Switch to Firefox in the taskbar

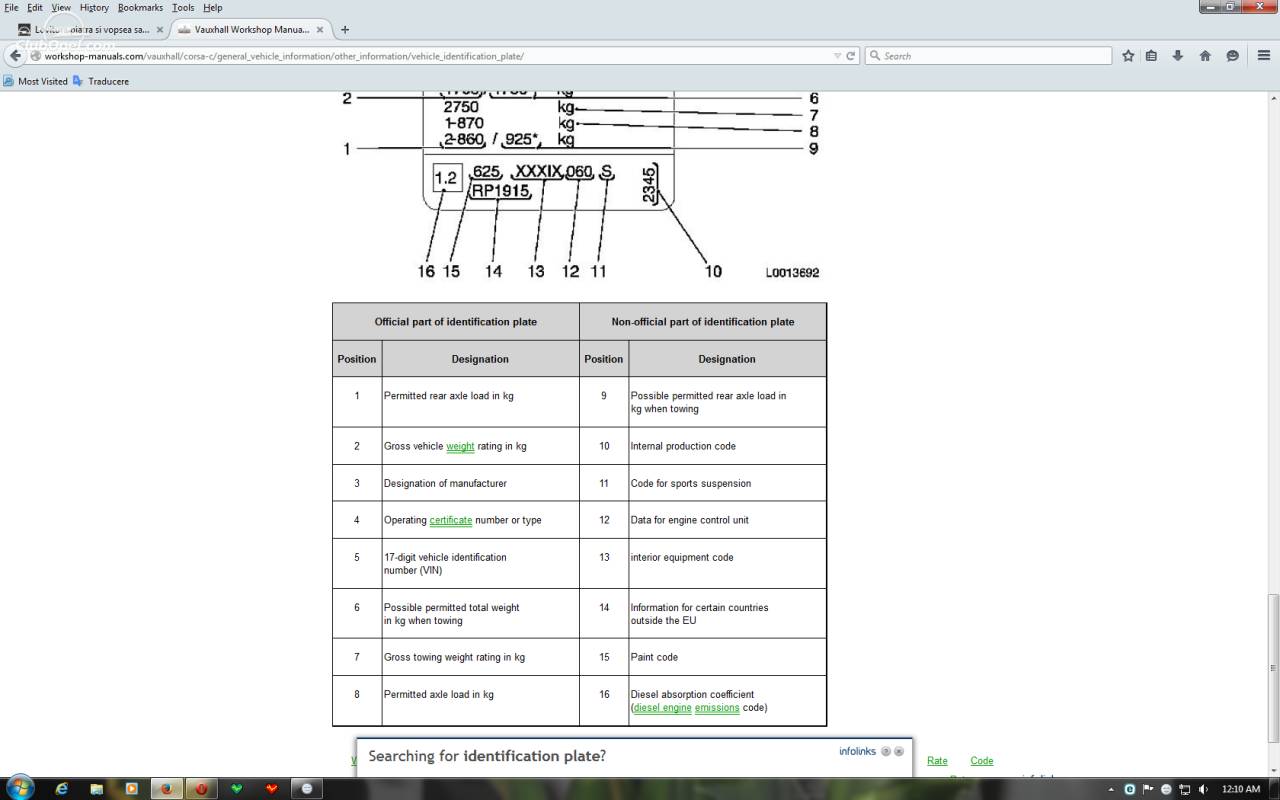click(167, 788)
